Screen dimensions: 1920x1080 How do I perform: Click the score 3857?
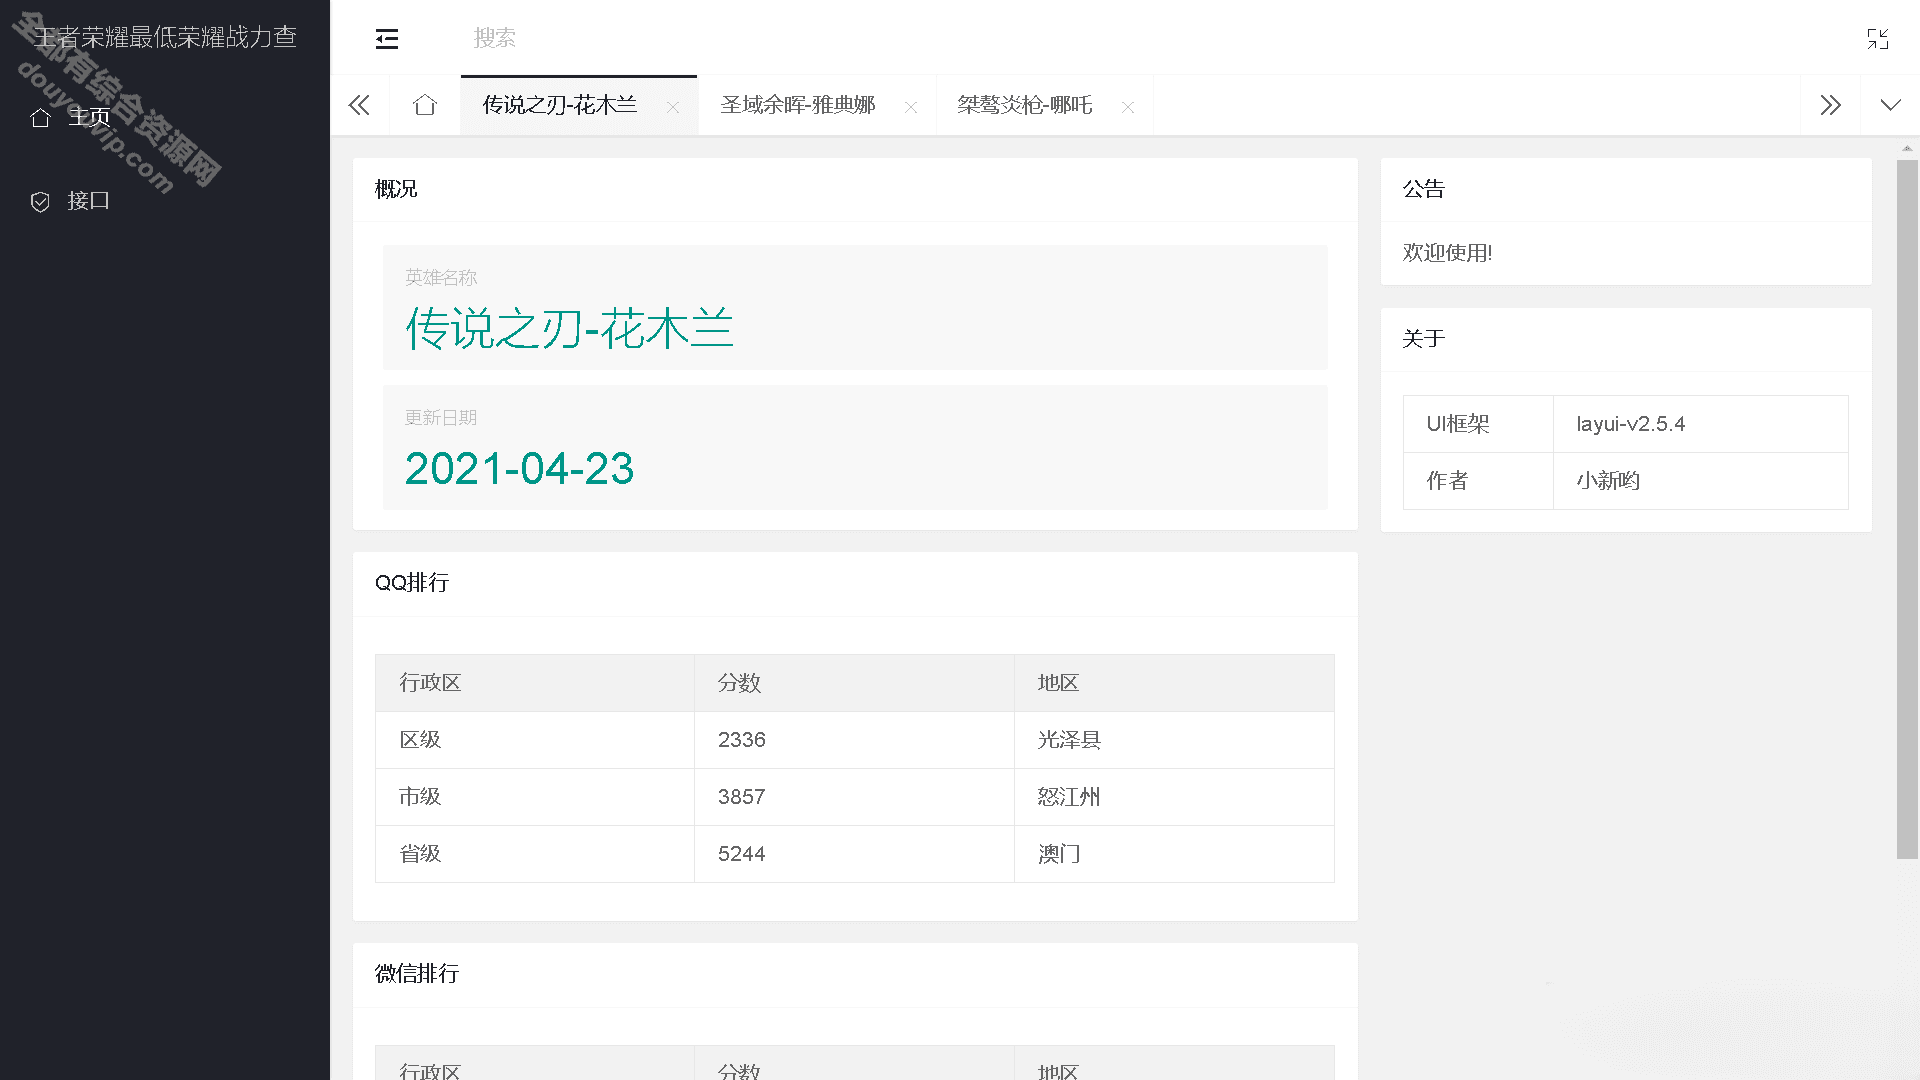[x=741, y=797]
